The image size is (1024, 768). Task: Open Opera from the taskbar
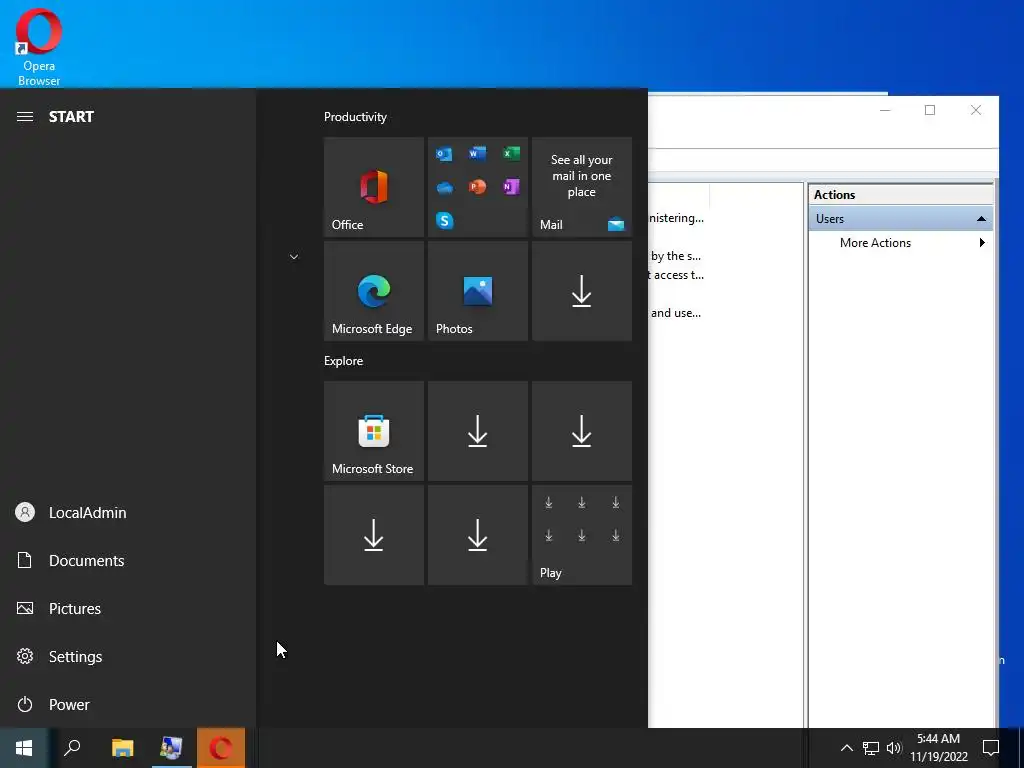[221, 748]
